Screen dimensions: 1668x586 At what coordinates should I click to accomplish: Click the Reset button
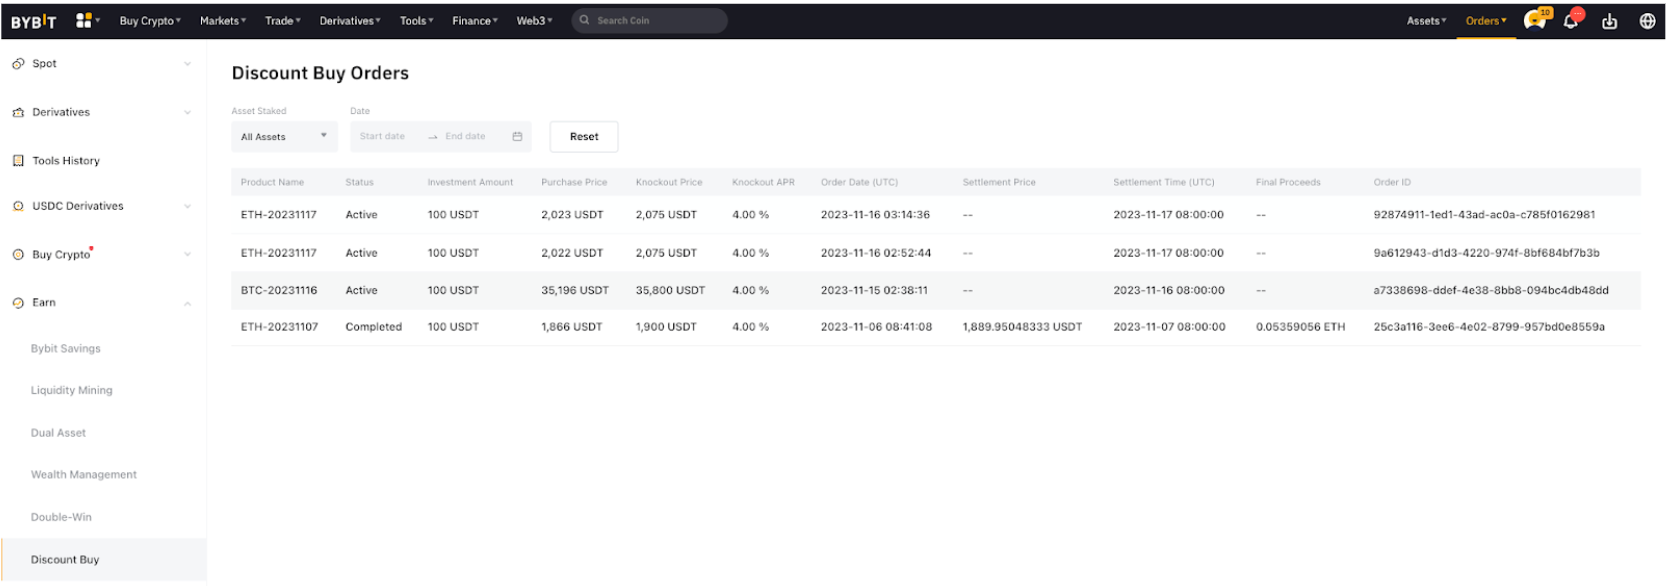click(x=584, y=137)
